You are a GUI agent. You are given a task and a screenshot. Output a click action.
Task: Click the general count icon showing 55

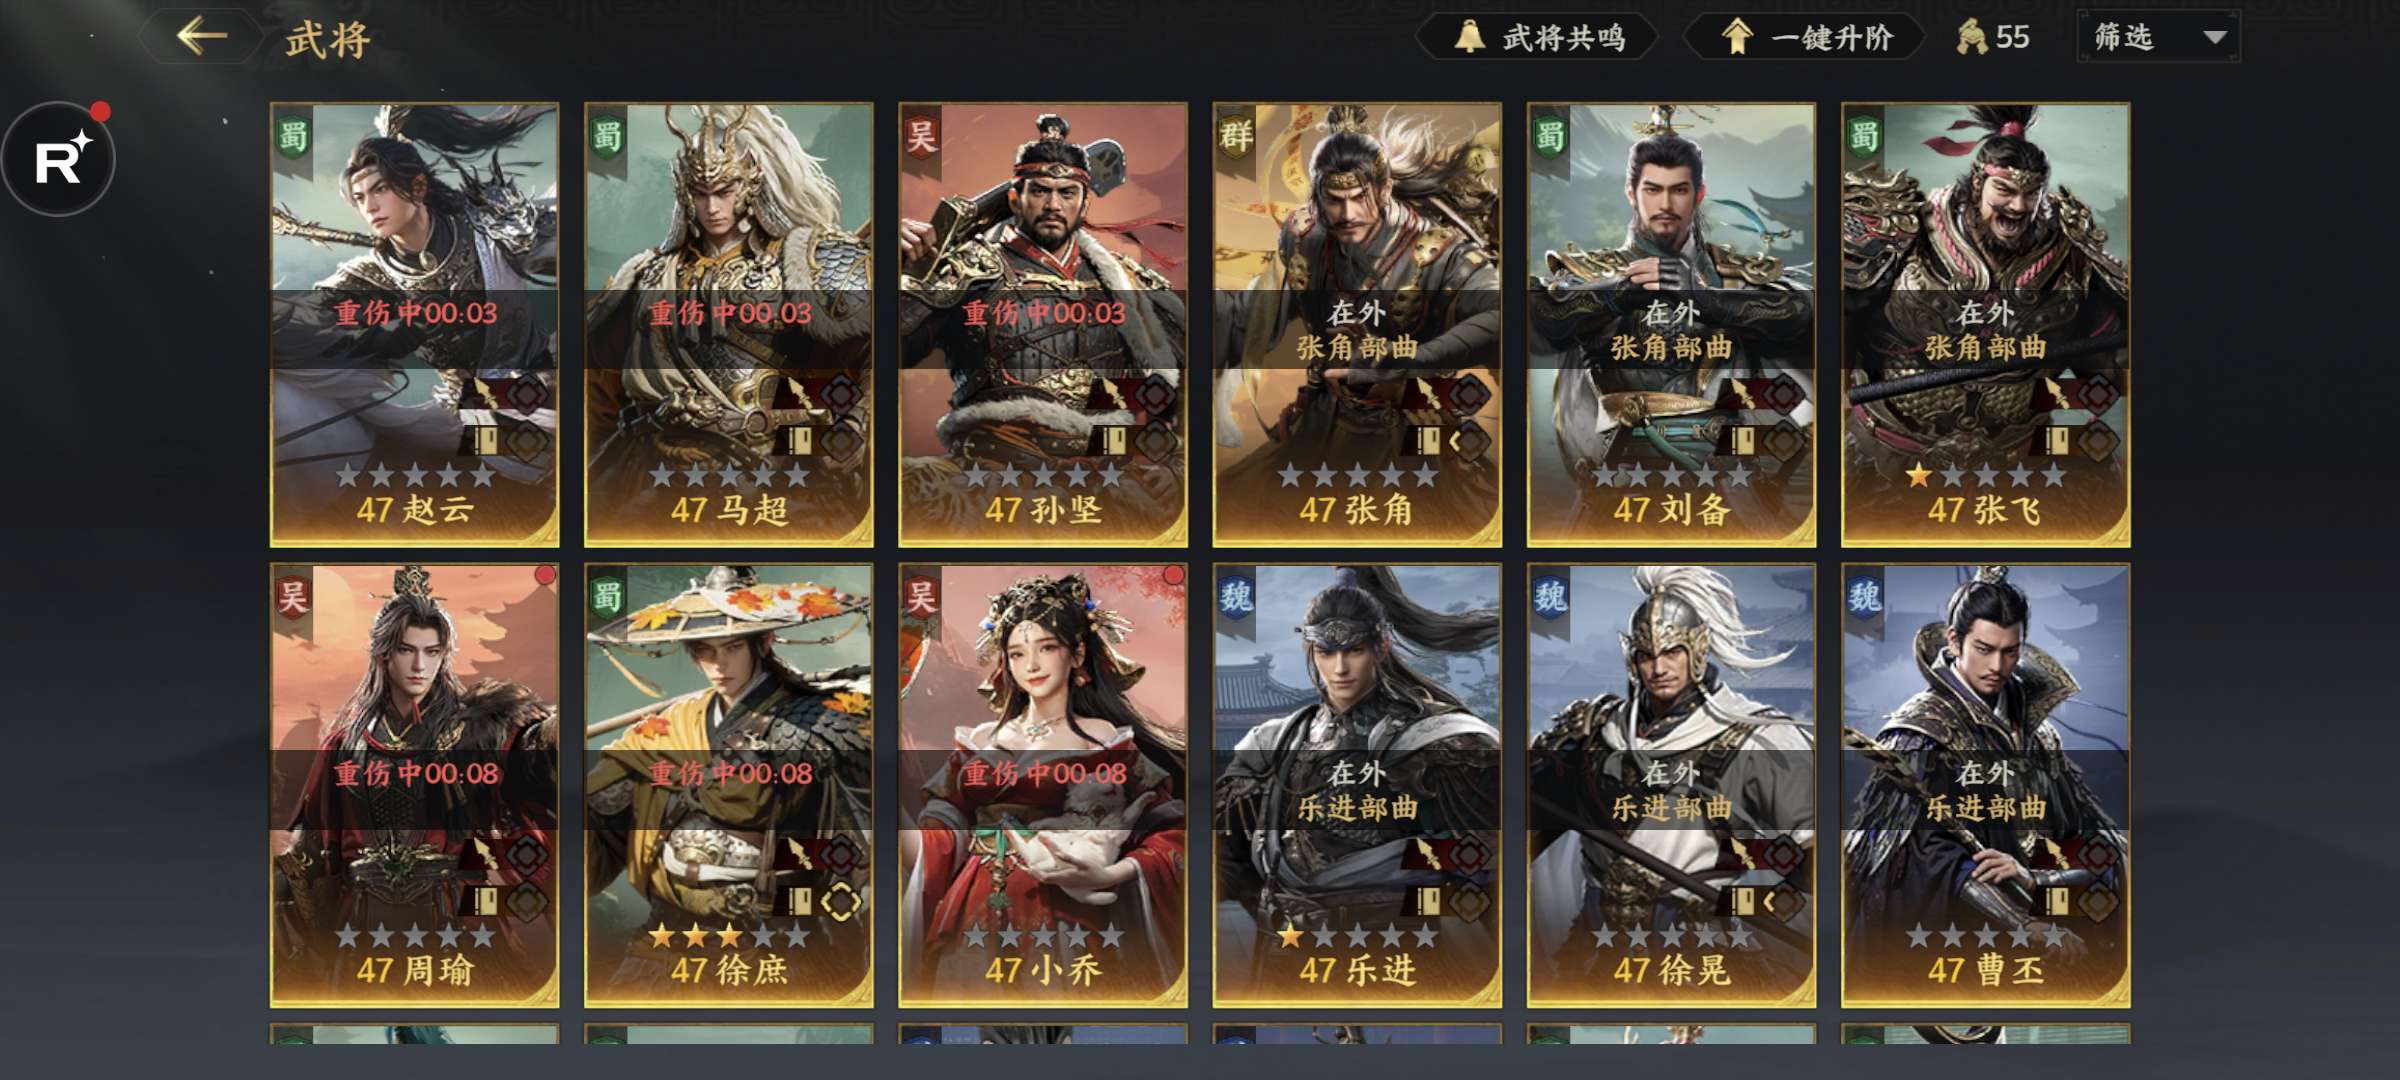tap(1971, 37)
